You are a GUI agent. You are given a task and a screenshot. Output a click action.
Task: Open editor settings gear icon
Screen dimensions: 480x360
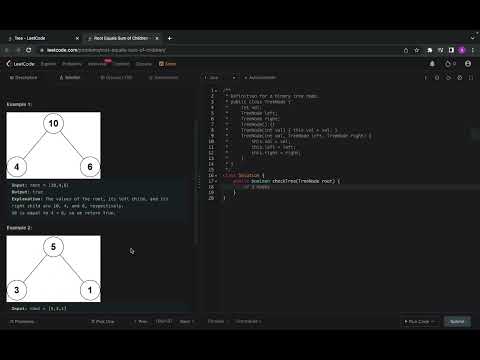tap(460, 78)
